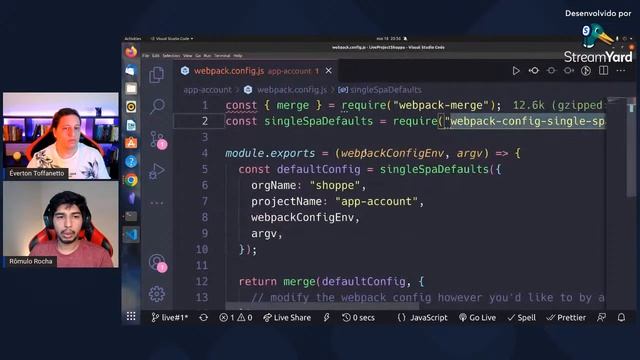Click the horizontal scrollbar below the code
The image size is (640, 360).
(x=322, y=306)
